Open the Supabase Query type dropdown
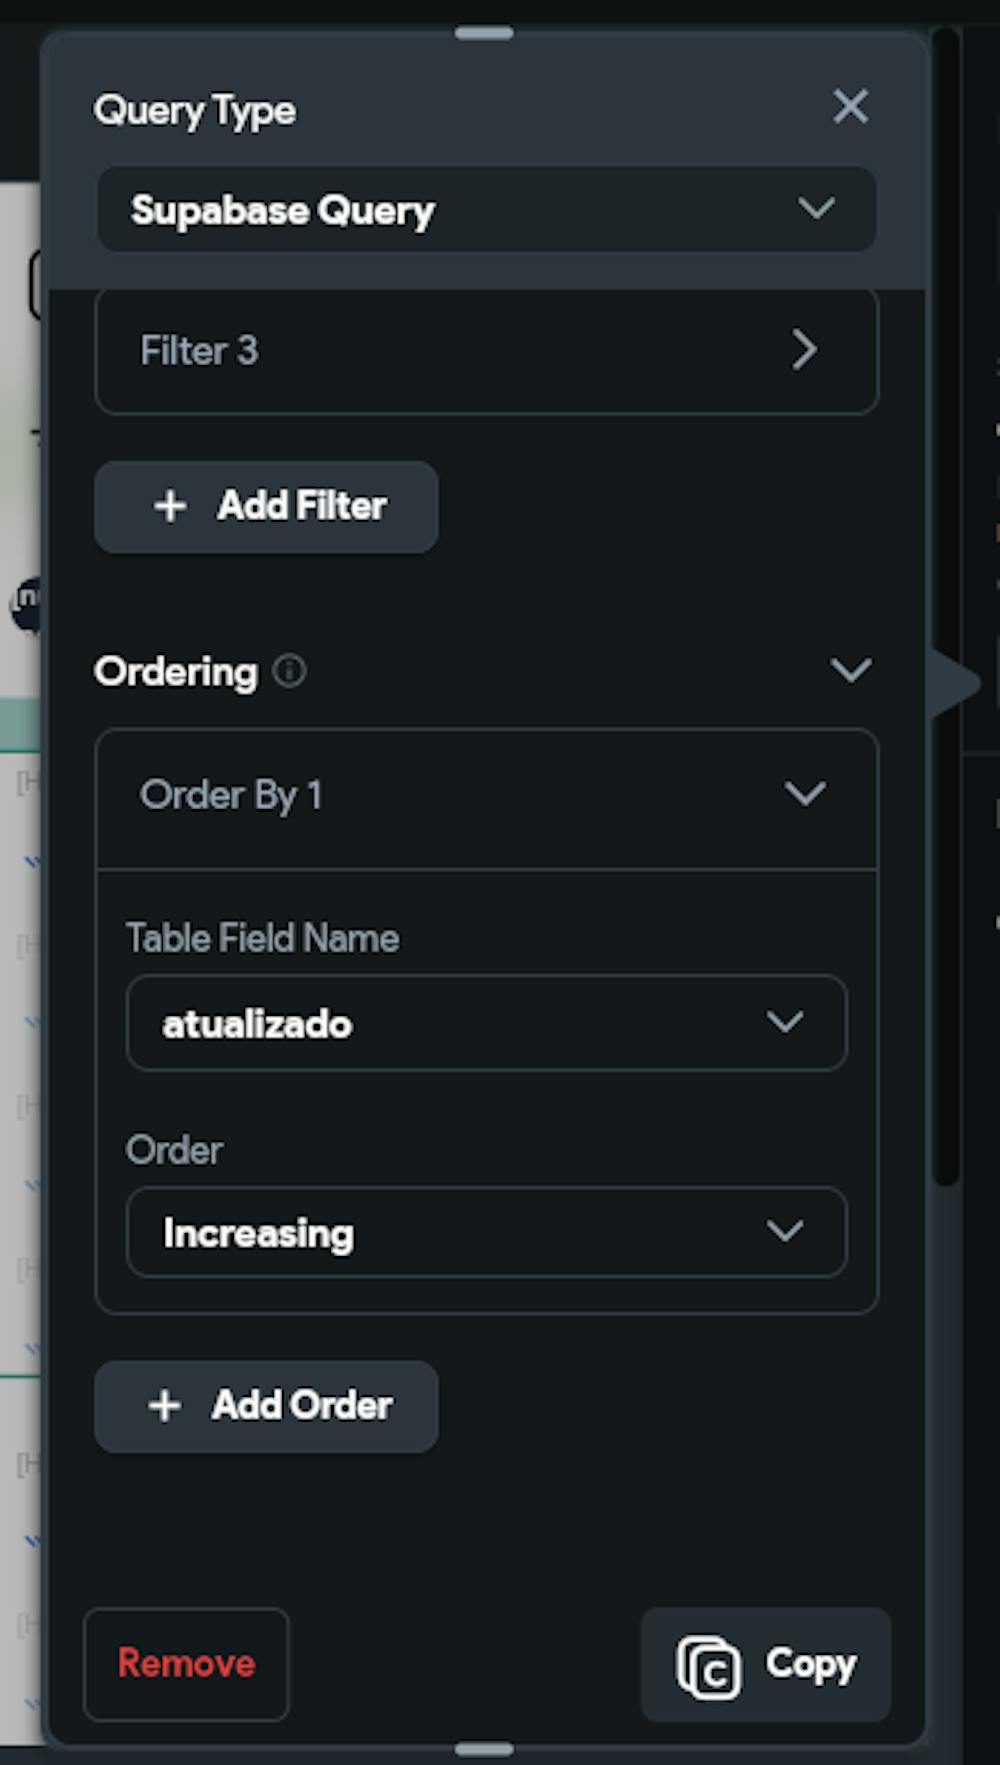This screenshot has height=1765, width=1000. (x=486, y=210)
